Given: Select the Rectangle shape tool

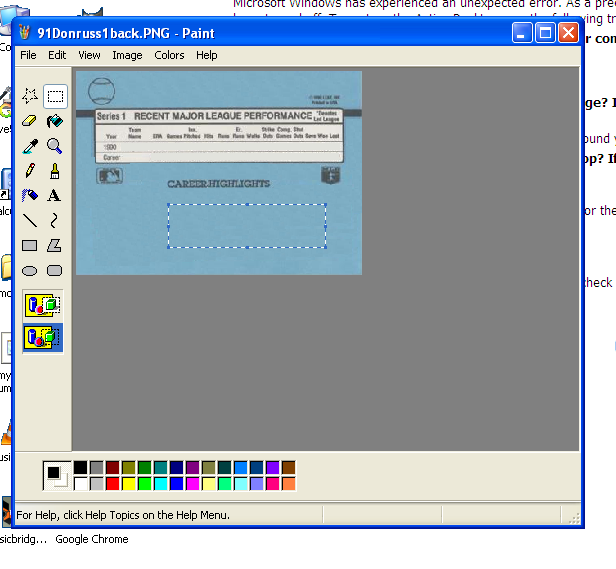Looking at the screenshot, I should (x=30, y=246).
